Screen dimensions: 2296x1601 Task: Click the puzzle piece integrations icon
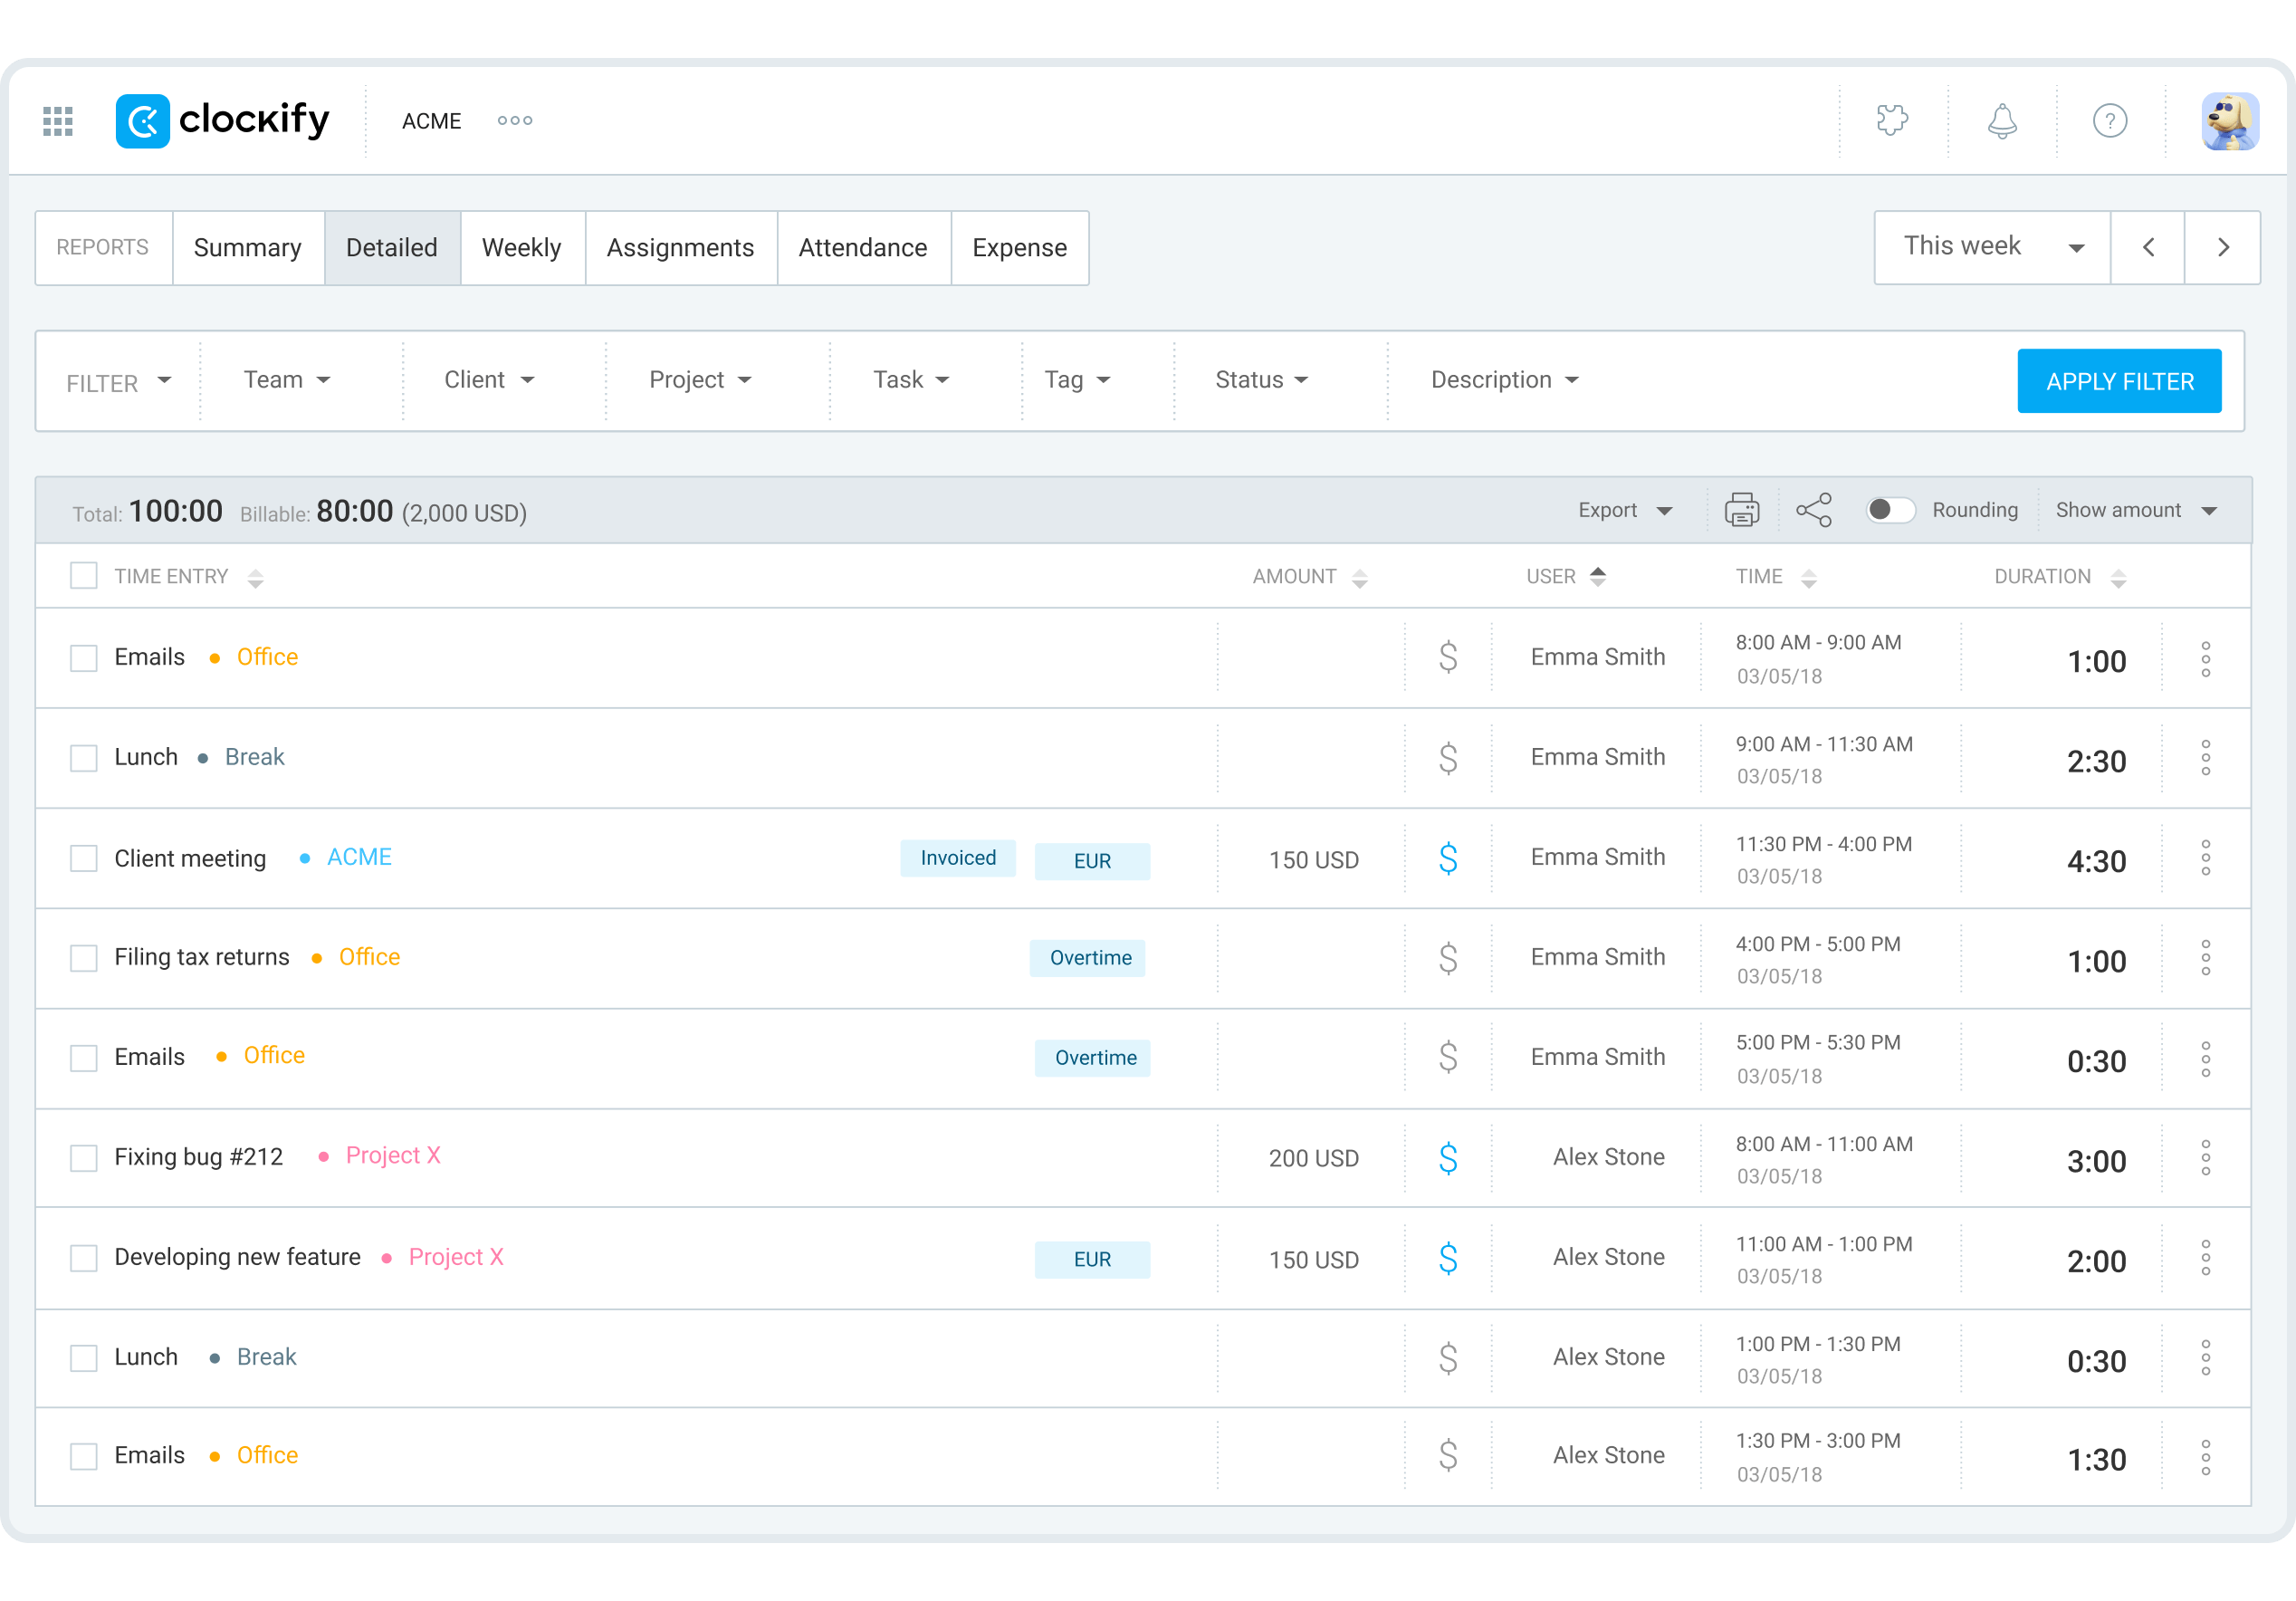click(x=1892, y=121)
